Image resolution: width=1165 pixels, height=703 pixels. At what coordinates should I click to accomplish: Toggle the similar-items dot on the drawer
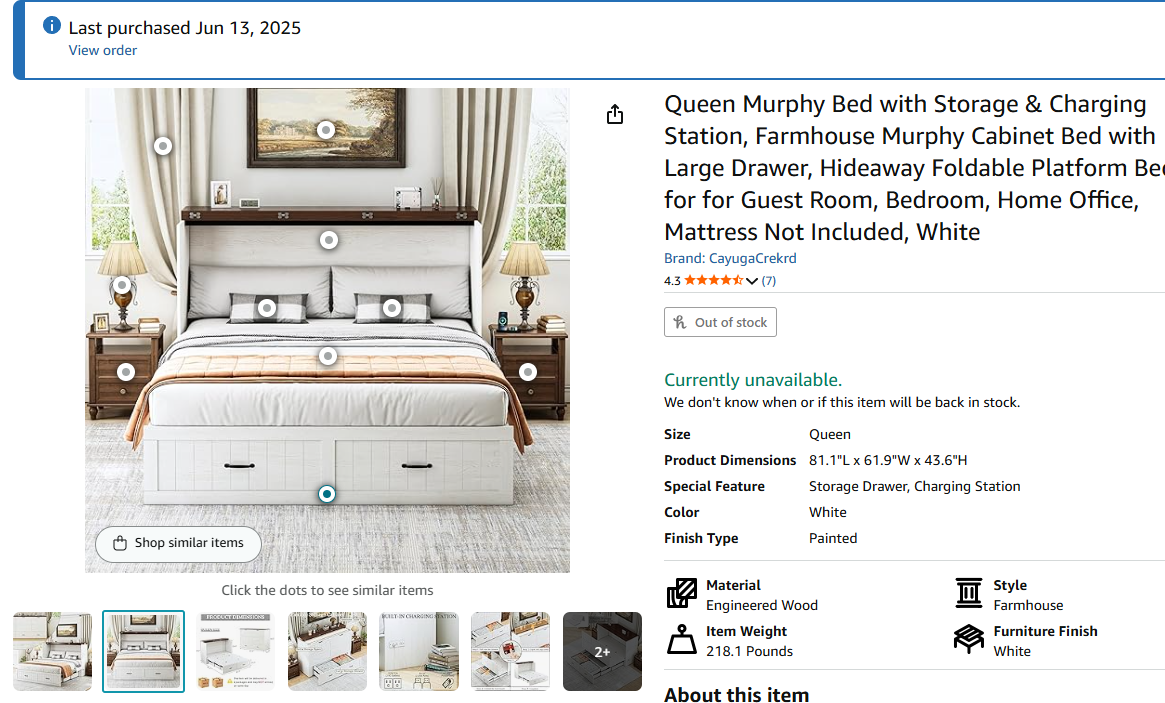pyautogui.click(x=327, y=493)
